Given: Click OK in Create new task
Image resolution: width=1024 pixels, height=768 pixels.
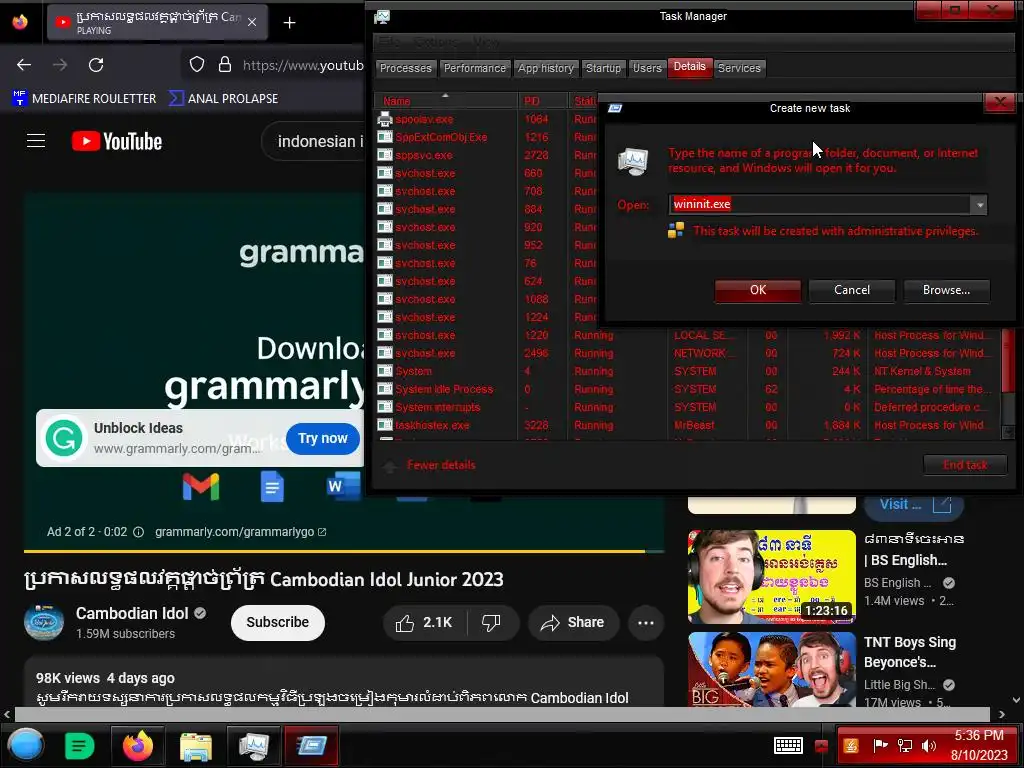Looking at the screenshot, I should 758,290.
